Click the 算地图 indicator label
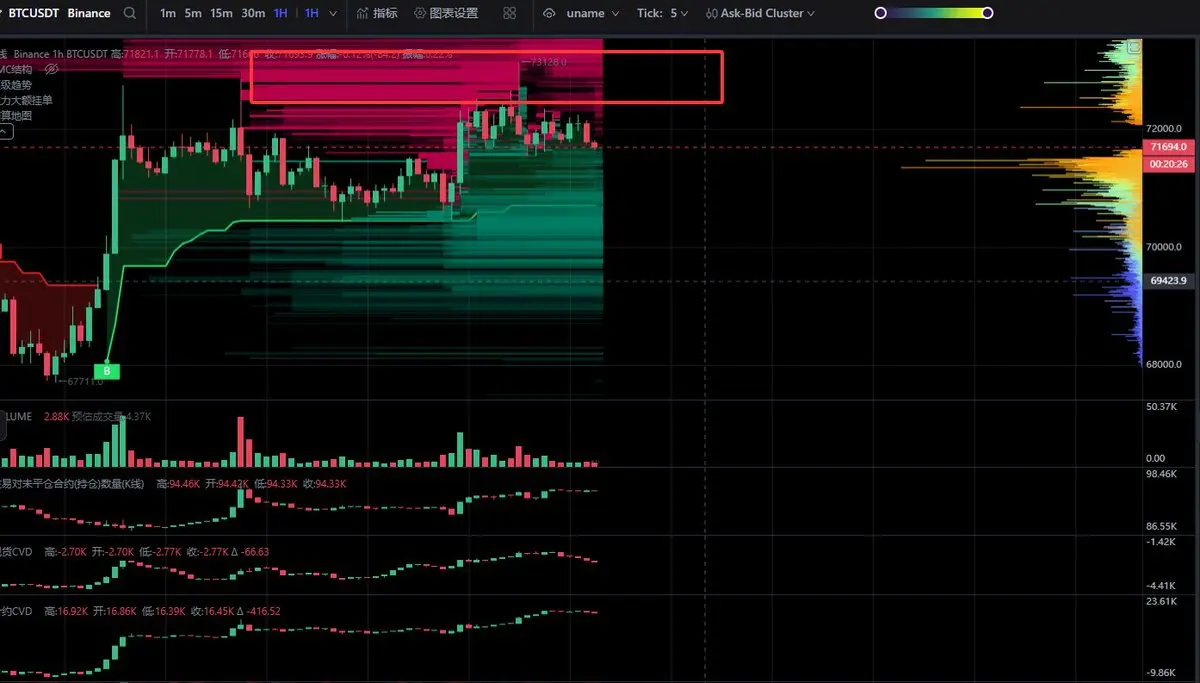Image resolution: width=1200 pixels, height=683 pixels. (16, 116)
